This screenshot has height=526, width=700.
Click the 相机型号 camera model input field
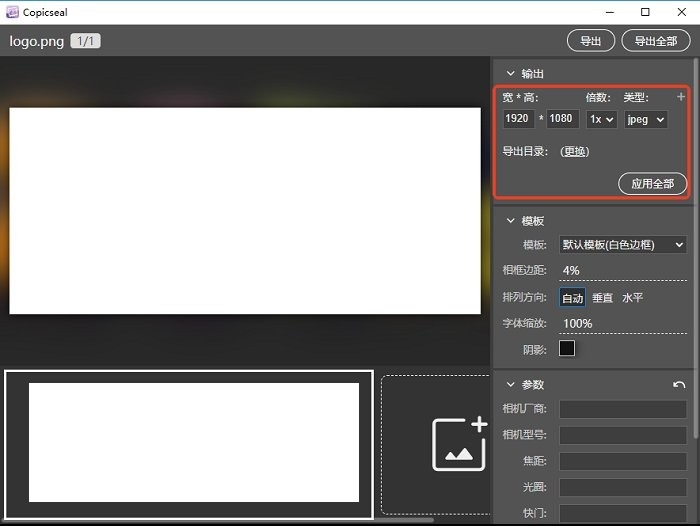pos(623,435)
